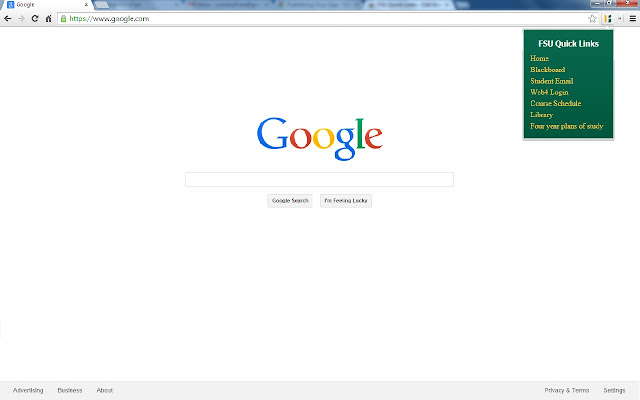Image resolution: width=640 pixels, height=400 pixels.
Task: Open the Home link in FSU Quick Links
Action: (539, 58)
